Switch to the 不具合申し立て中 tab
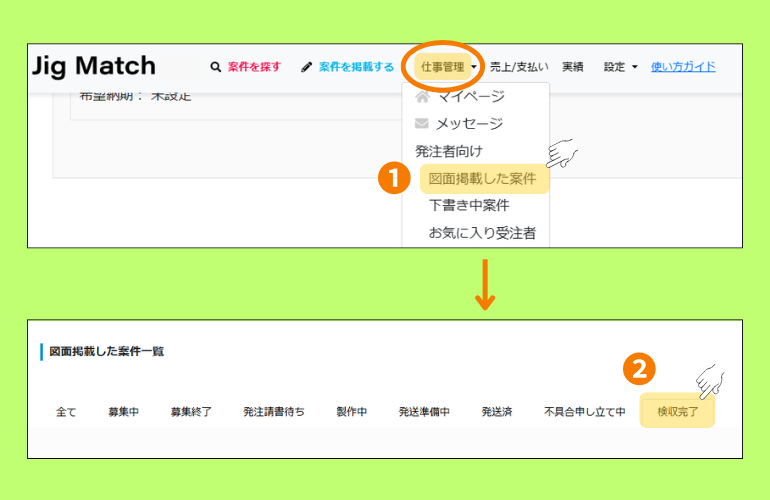The width and height of the screenshot is (770, 500). pyautogui.click(x=584, y=412)
